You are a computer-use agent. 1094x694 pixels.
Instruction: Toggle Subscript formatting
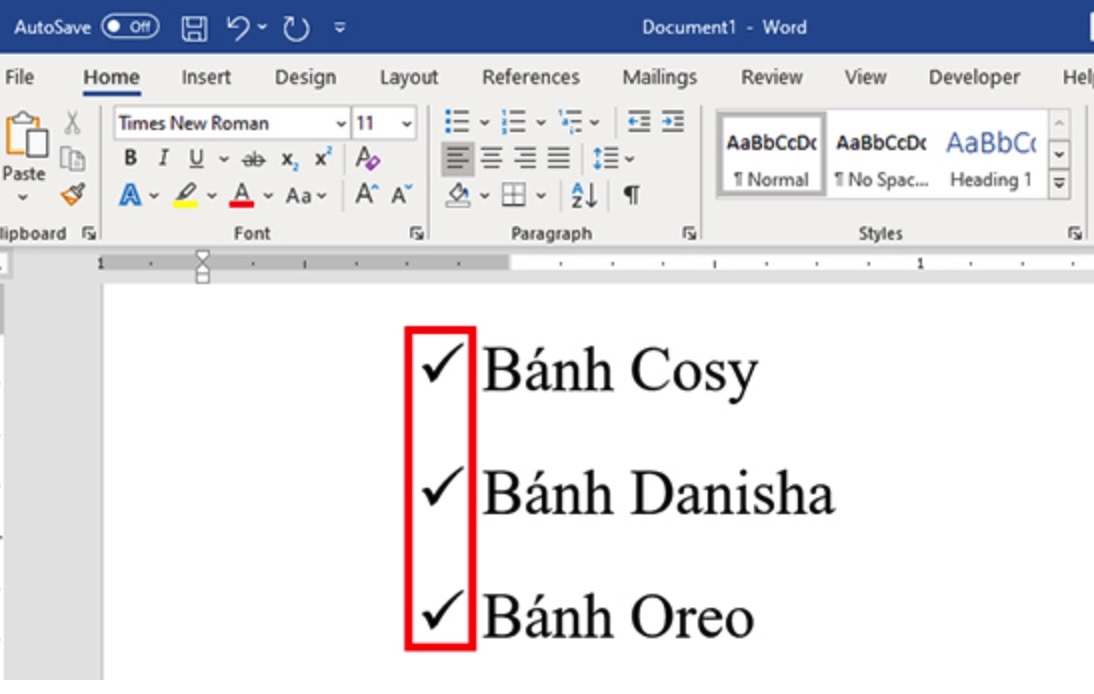290,160
